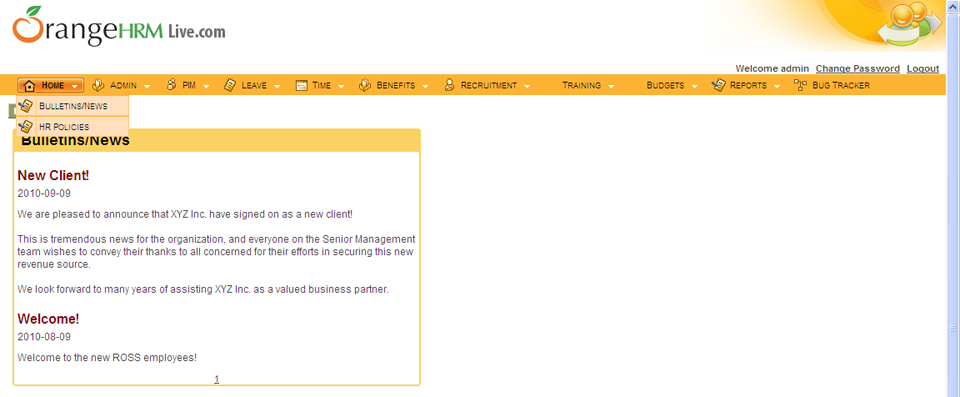Expand the Time dropdown arrow
960x397 pixels.
click(x=341, y=86)
